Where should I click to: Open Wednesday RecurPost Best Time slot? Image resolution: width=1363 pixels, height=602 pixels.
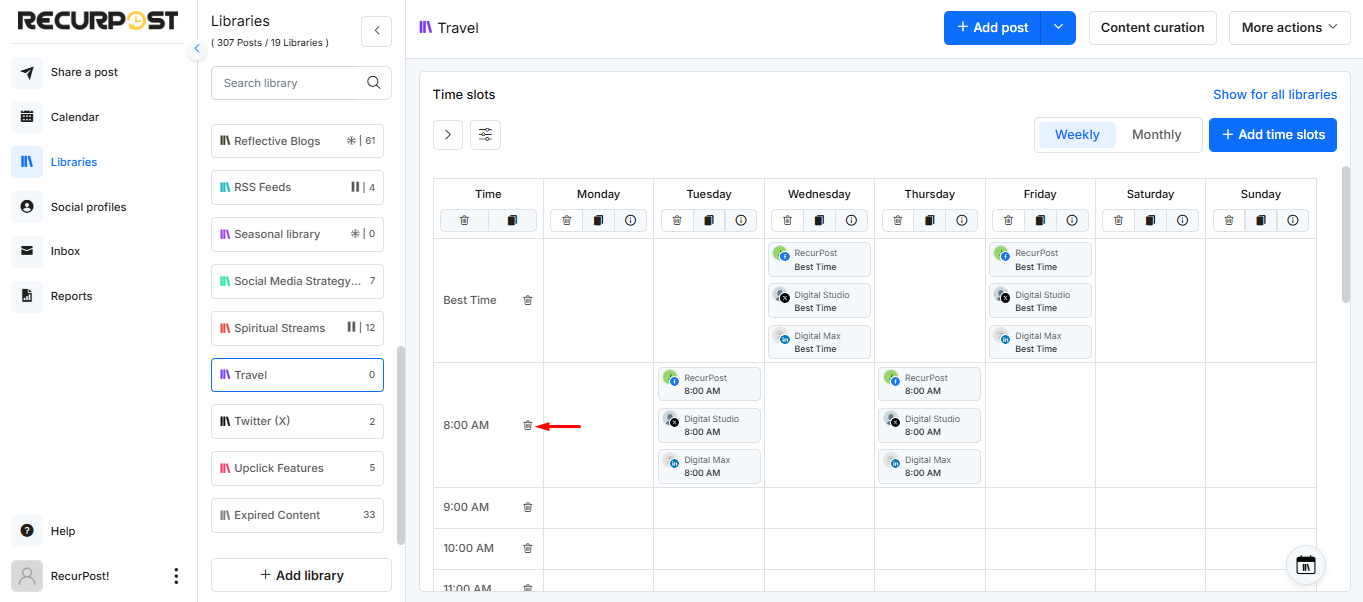[819, 260]
